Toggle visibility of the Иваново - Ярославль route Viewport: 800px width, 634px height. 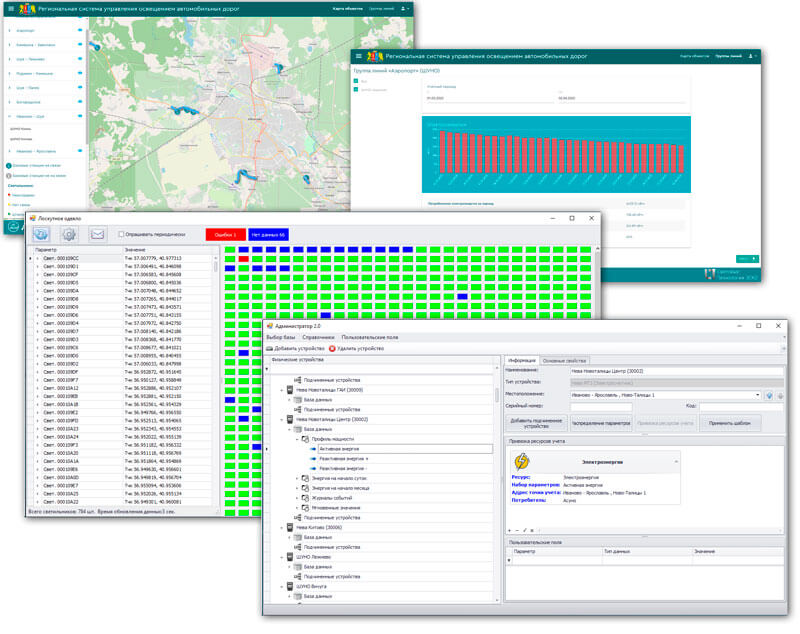pos(80,151)
